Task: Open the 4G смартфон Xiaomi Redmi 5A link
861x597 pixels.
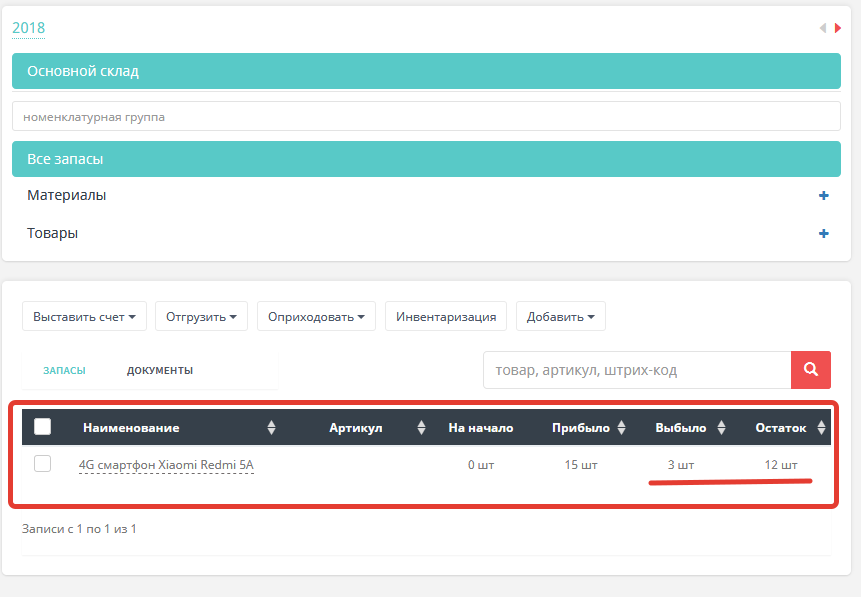Action: coord(166,465)
